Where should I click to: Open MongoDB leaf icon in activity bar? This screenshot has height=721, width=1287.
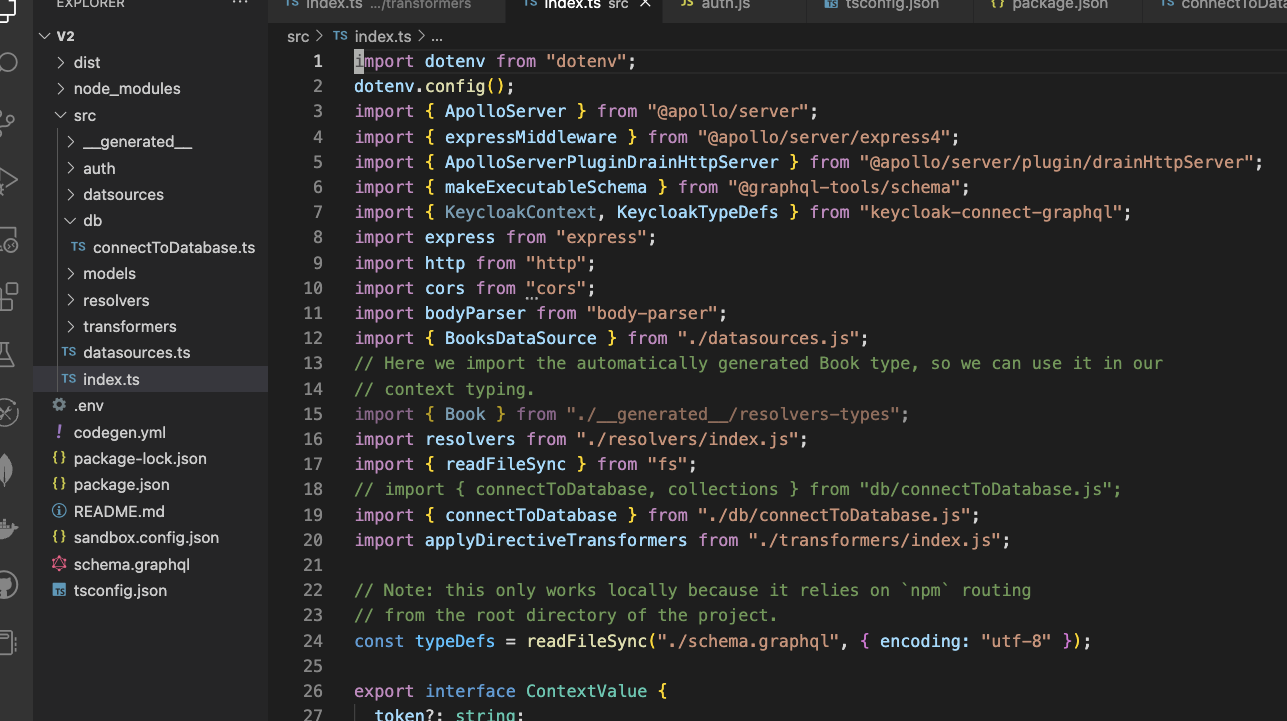click(x=7, y=470)
